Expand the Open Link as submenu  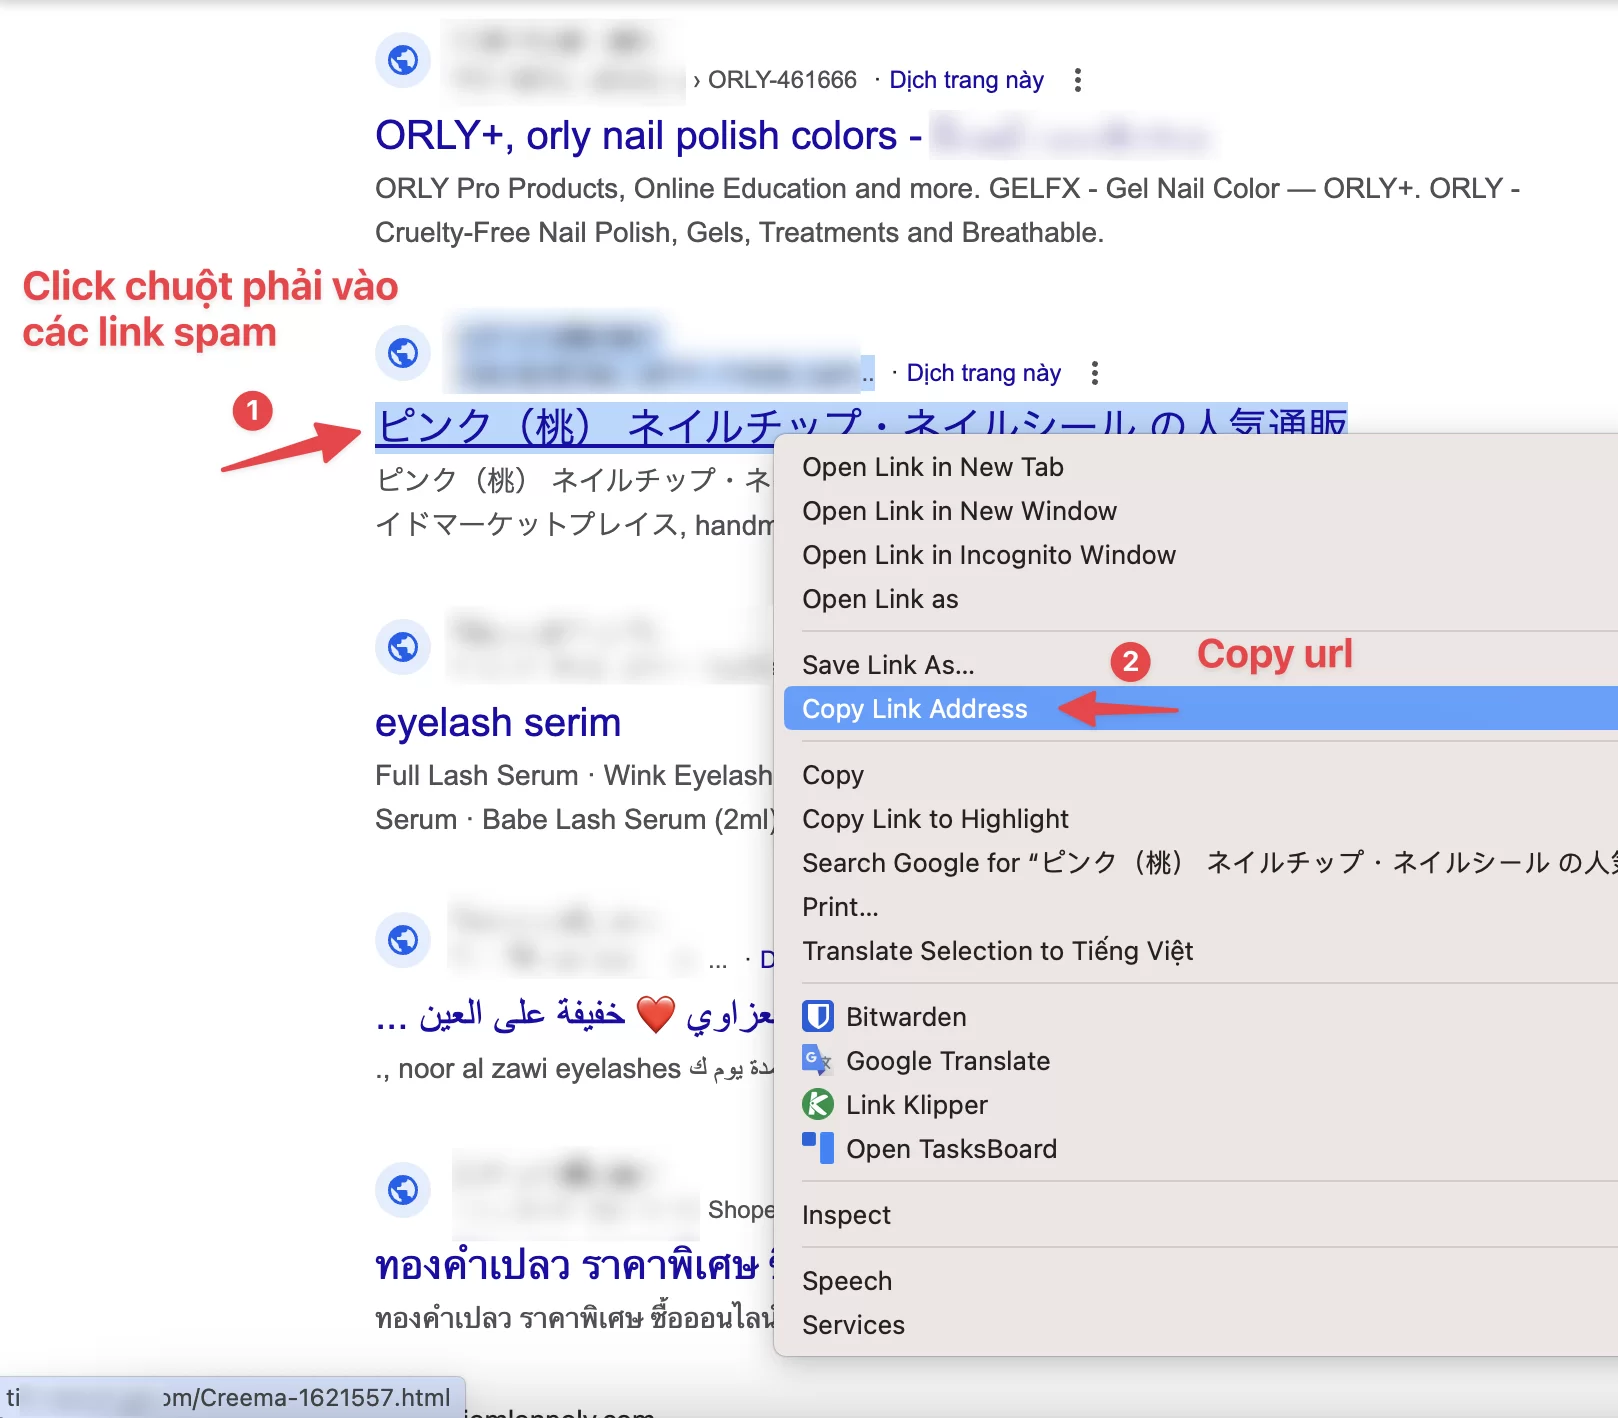point(1200,599)
